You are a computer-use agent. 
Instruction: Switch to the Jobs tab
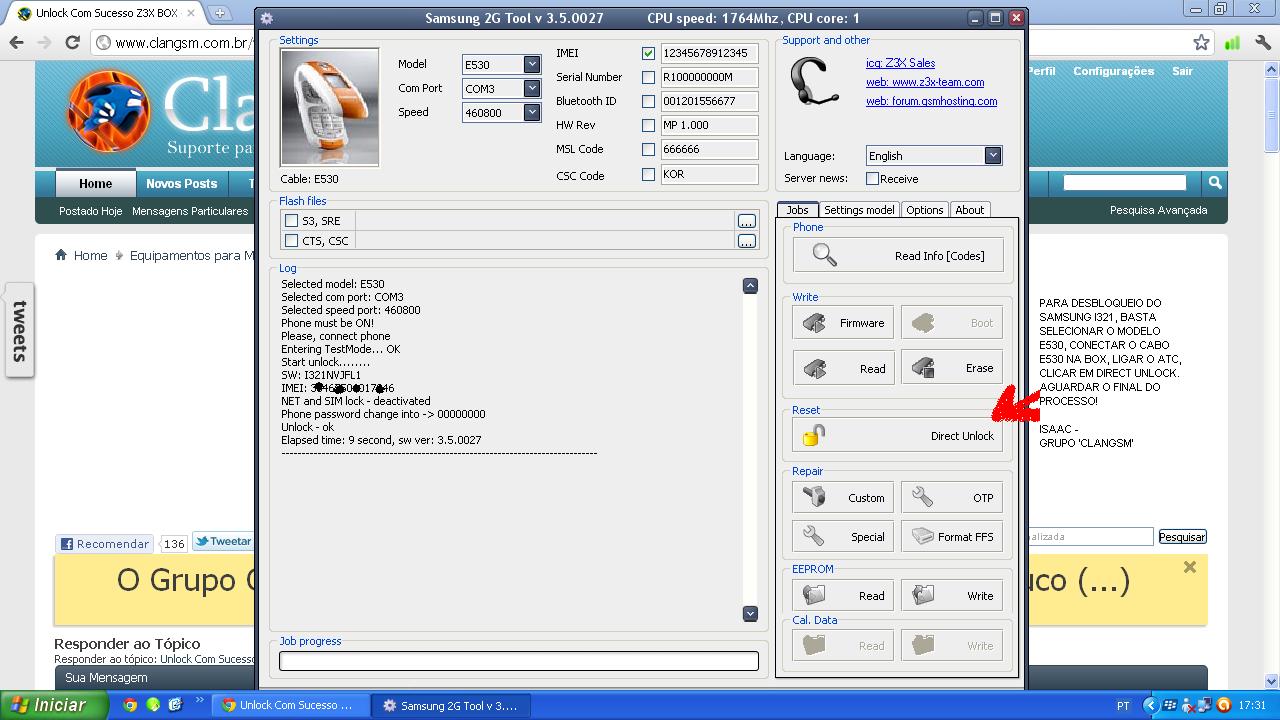tap(797, 210)
